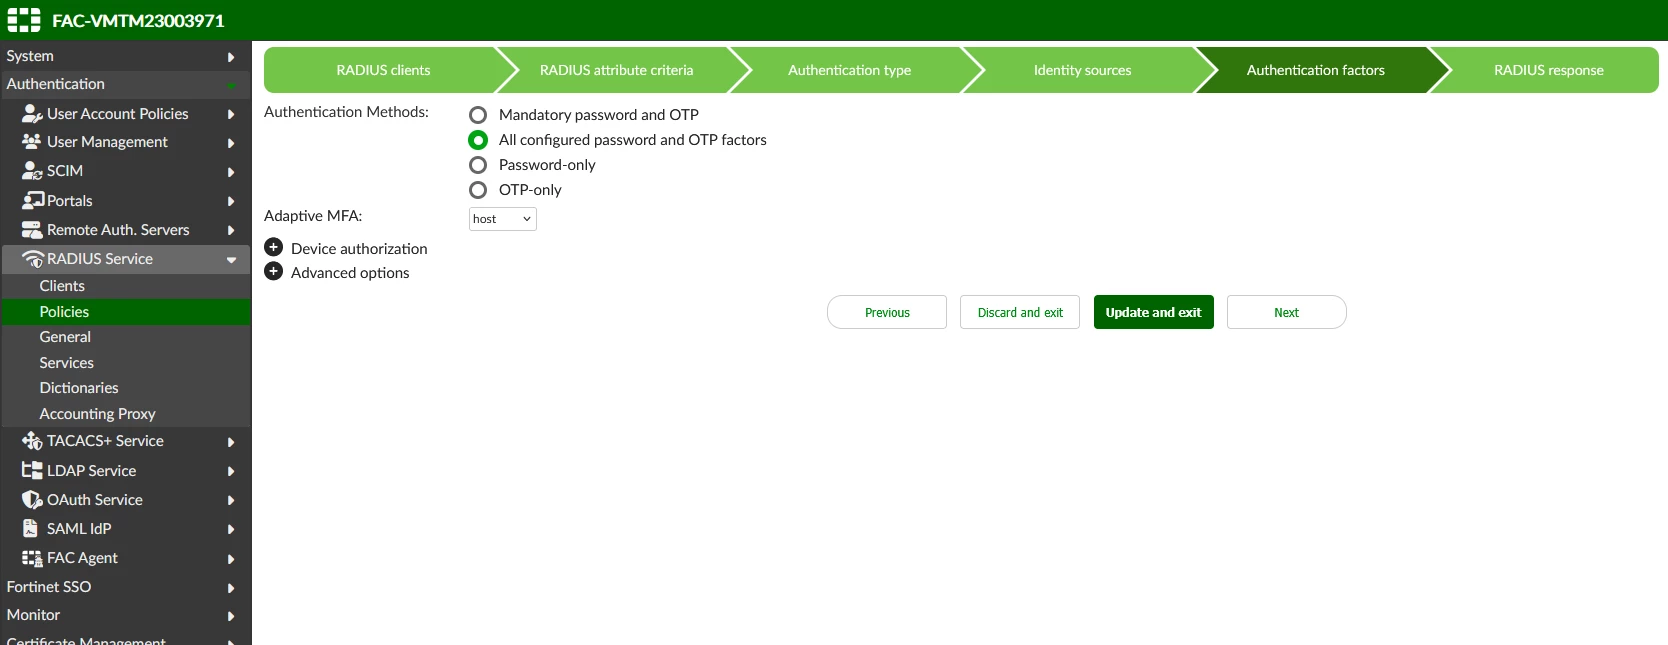Click the OAuth Service shield icon

tap(32, 500)
